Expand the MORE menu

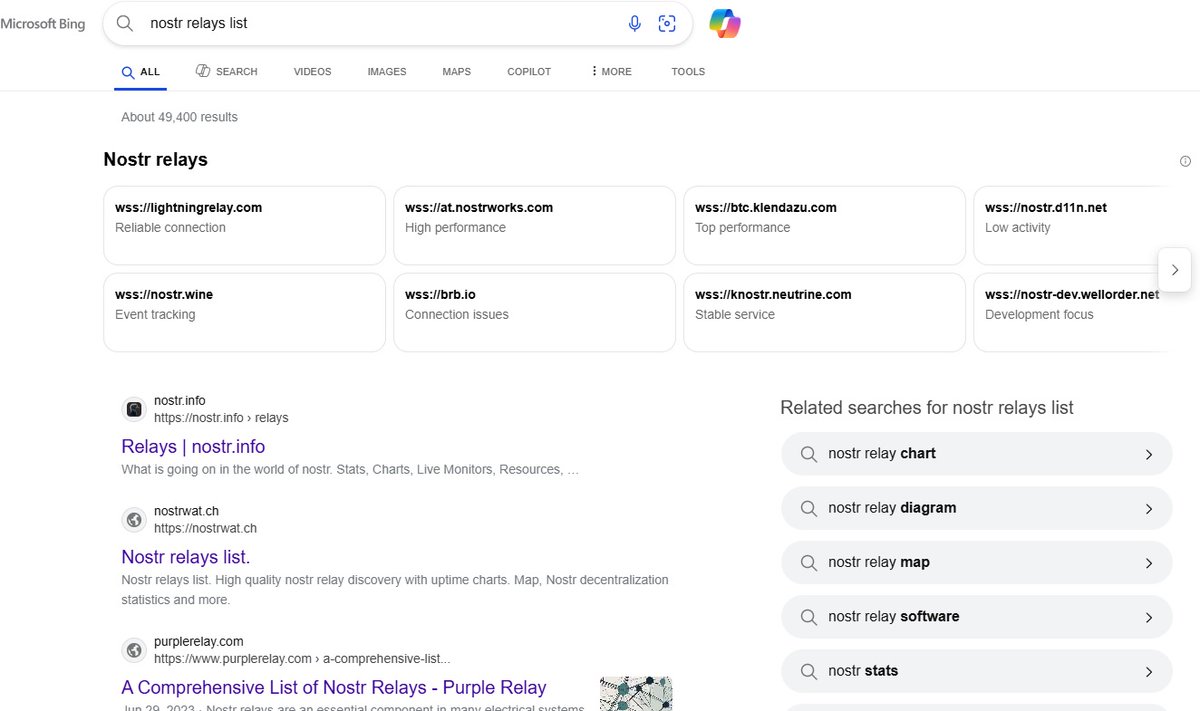click(611, 72)
